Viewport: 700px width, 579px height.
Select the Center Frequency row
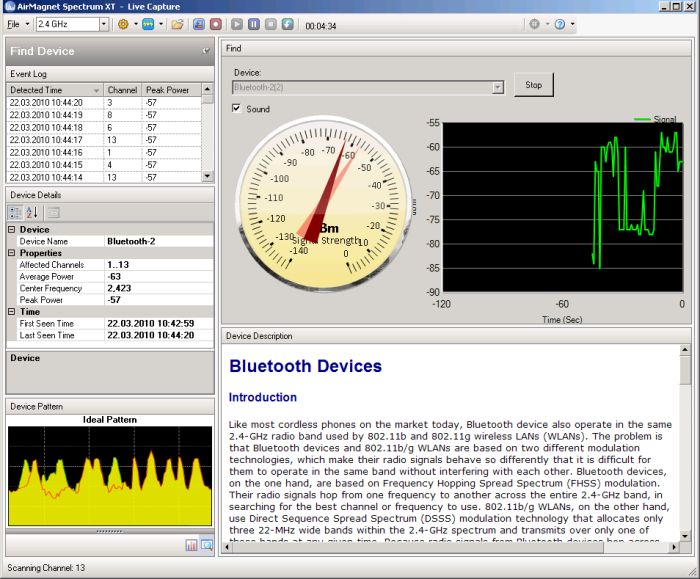[x=114, y=288]
